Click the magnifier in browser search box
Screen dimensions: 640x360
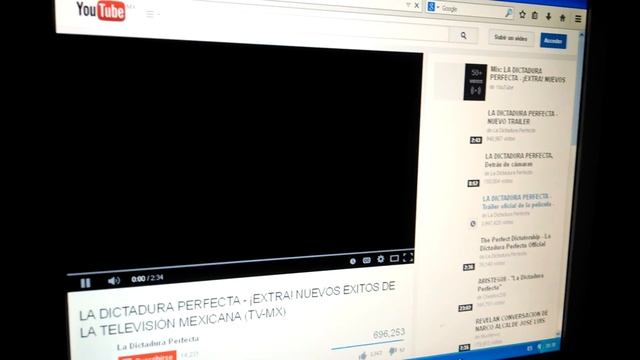click(508, 13)
